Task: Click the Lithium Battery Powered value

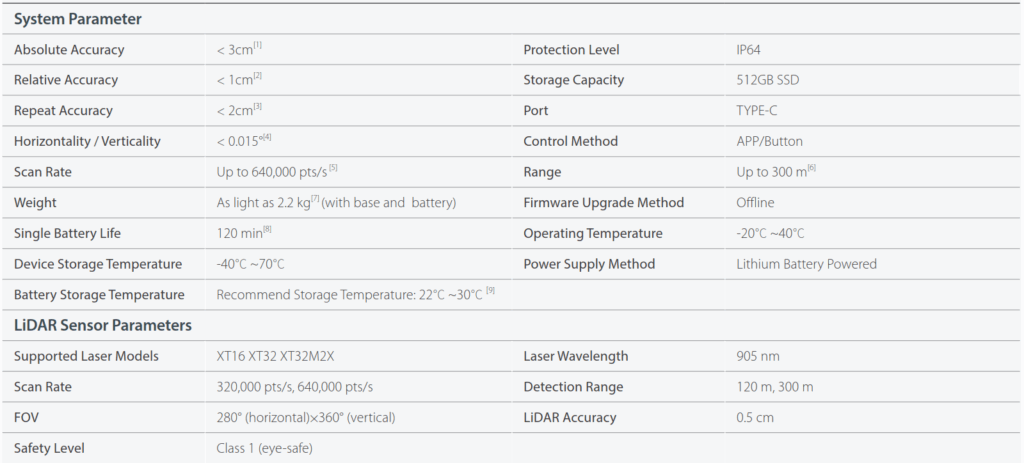Action: (807, 264)
